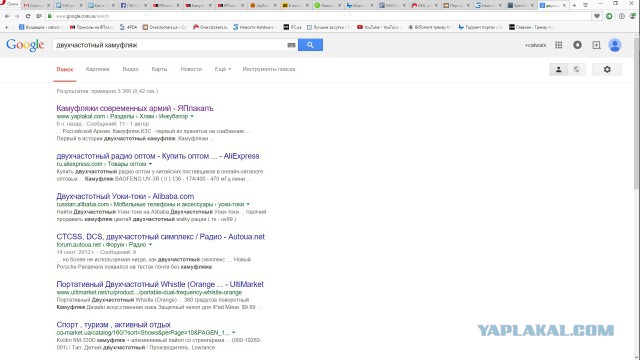Viewport: 640px width, 360px height.
Task: Open Google notifications circle icon
Action: tap(577, 45)
